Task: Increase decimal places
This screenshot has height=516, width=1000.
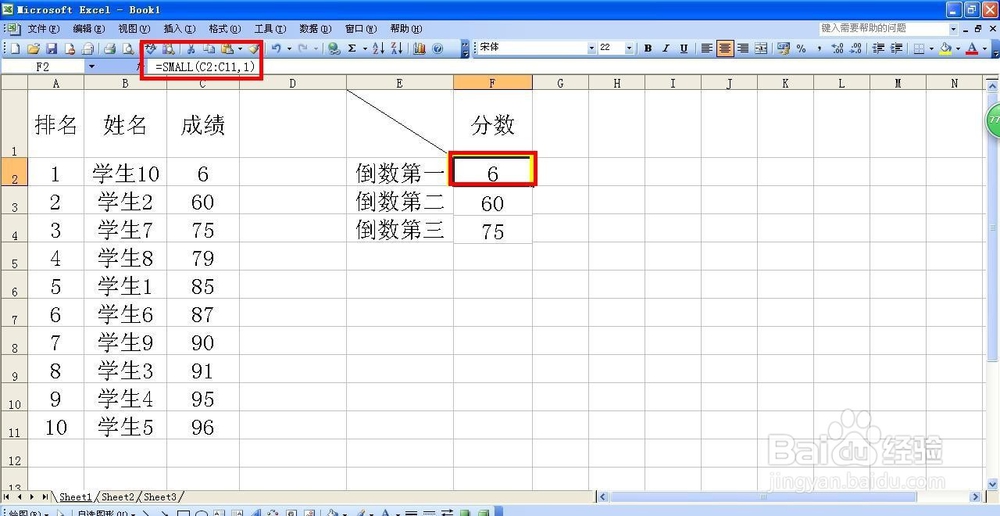Action: click(837, 48)
